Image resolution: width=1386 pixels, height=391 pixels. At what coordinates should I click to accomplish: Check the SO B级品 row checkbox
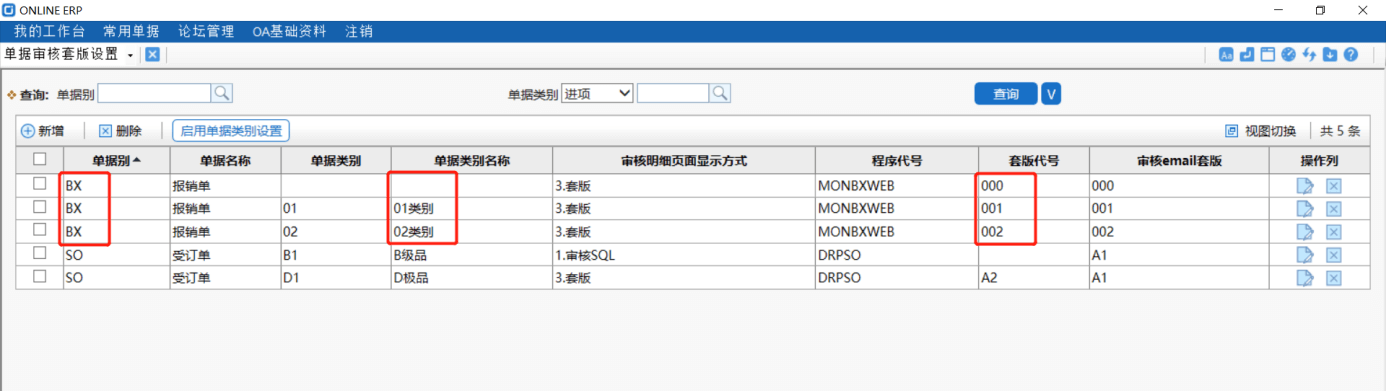click(x=39, y=253)
